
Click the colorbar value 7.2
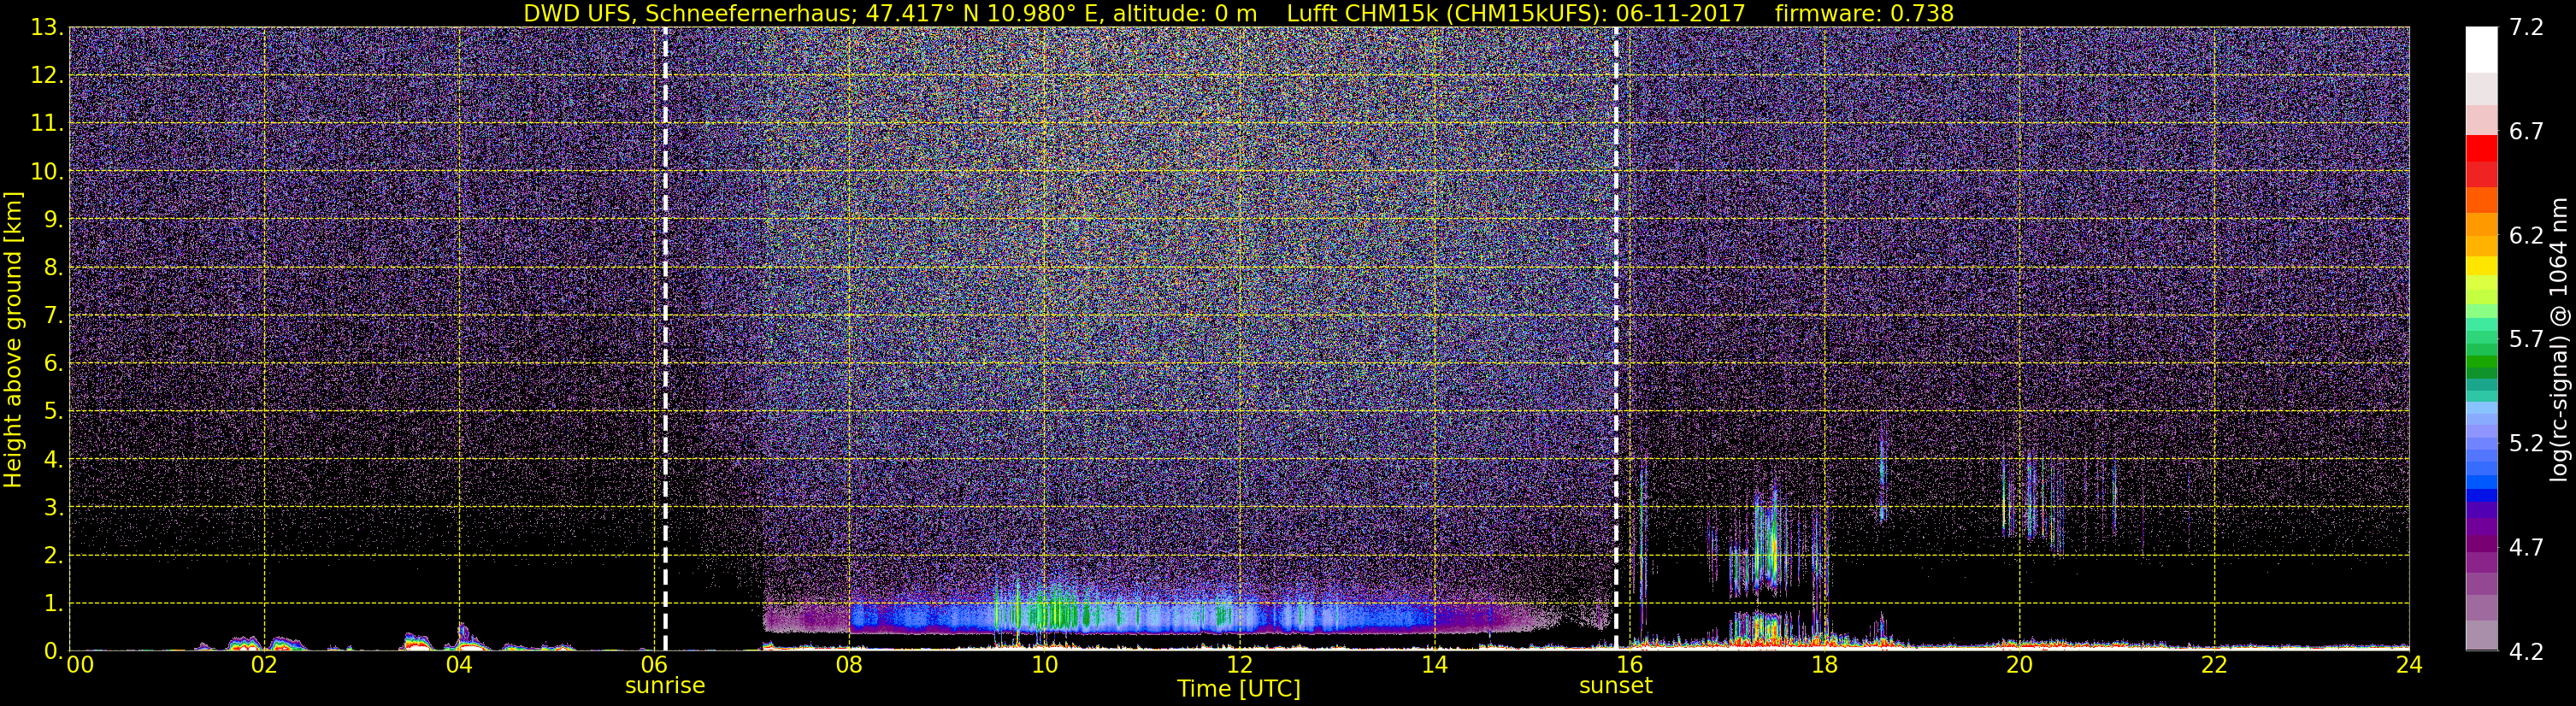coord(2526,28)
